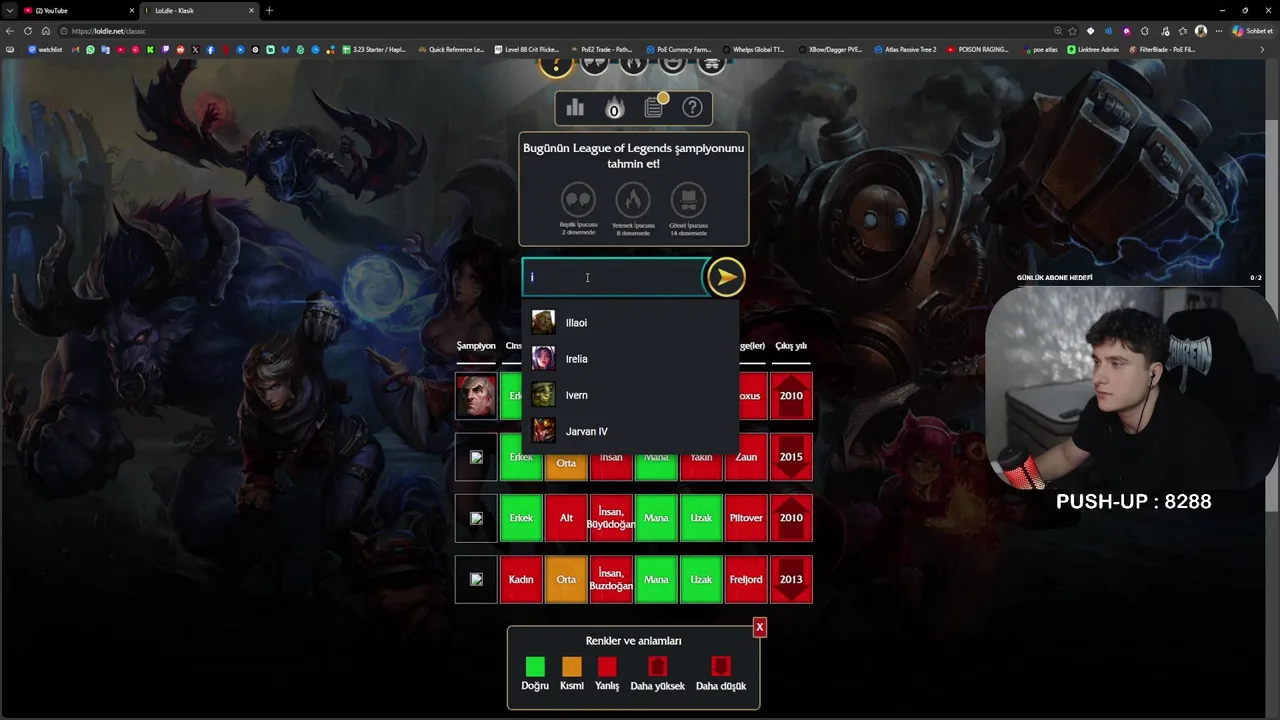Open the browser zoom magnifier icon
The image size is (1280, 720).
pyautogui.click(x=1057, y=31)
